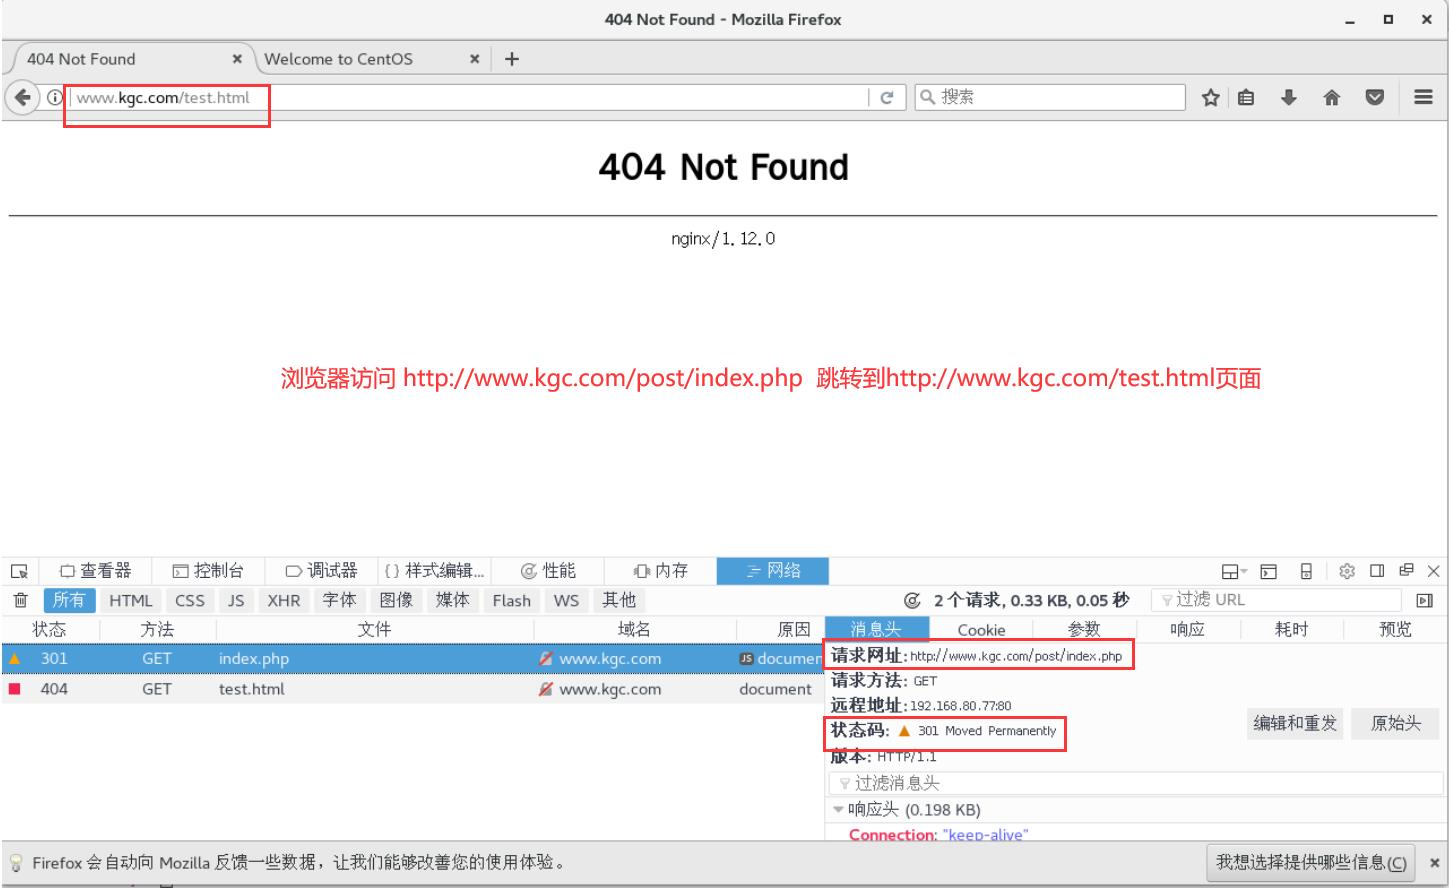Select the 消息头 details tab
The height and width of the screenshot is (888, 1449).
coord(876,630)
